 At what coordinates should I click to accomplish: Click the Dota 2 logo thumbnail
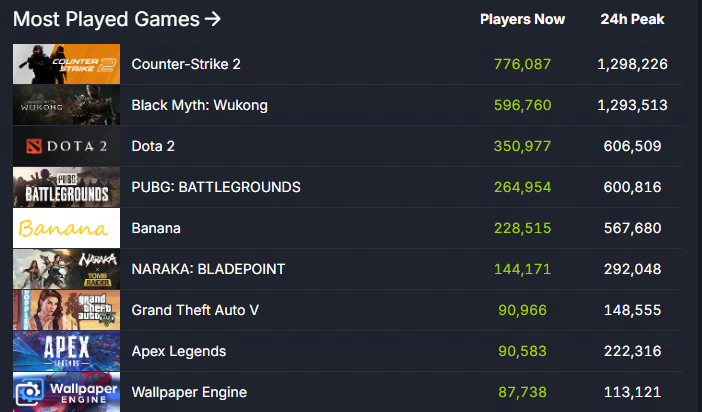(66, 146)
